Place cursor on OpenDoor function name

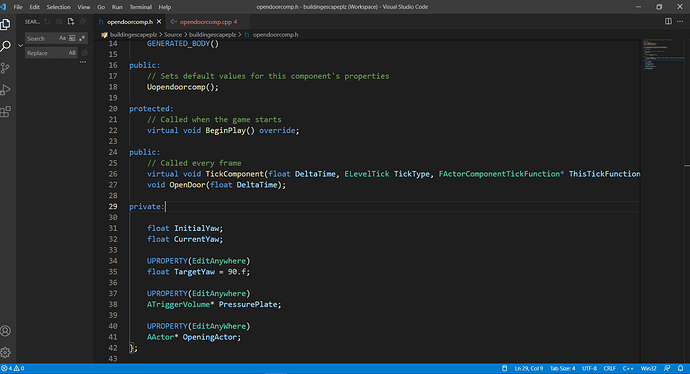(187, 185)
